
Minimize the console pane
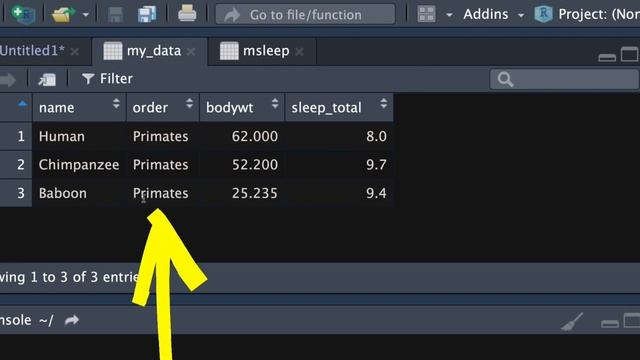point(610,324)
